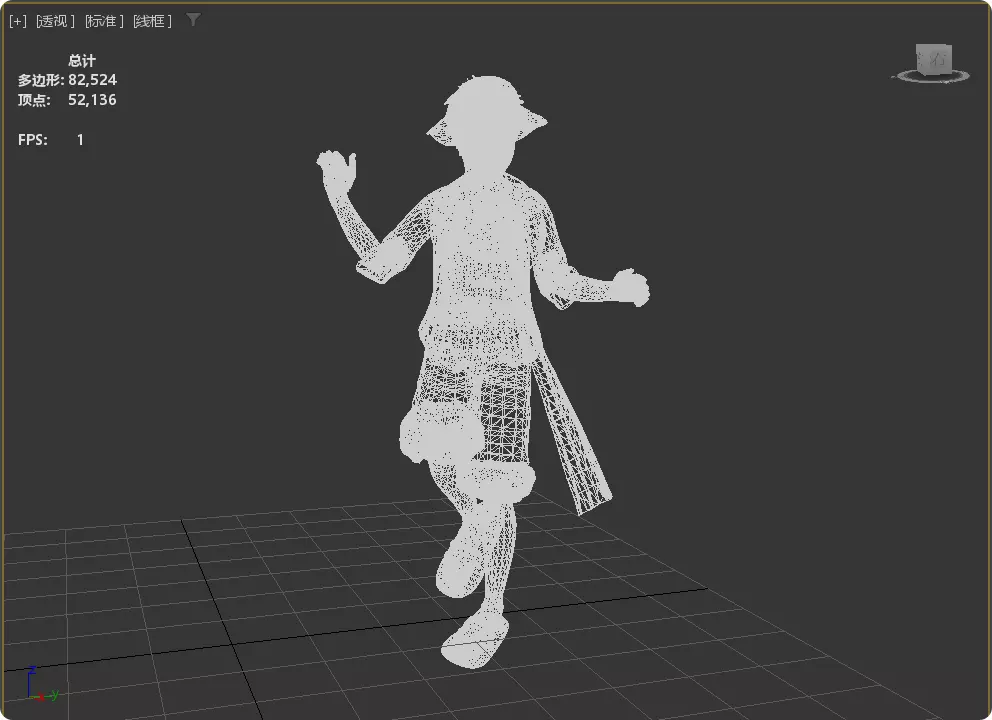Click the viewport filter funnel icon
Viewport: 992px width, 720px height.
click(x=193, y=20)
